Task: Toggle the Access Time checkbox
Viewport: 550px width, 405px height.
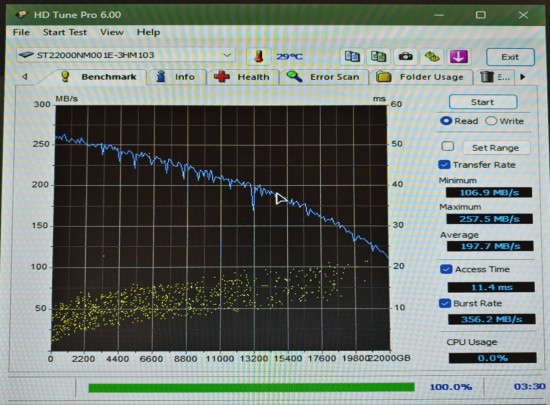Action: [x=446, y=269]
